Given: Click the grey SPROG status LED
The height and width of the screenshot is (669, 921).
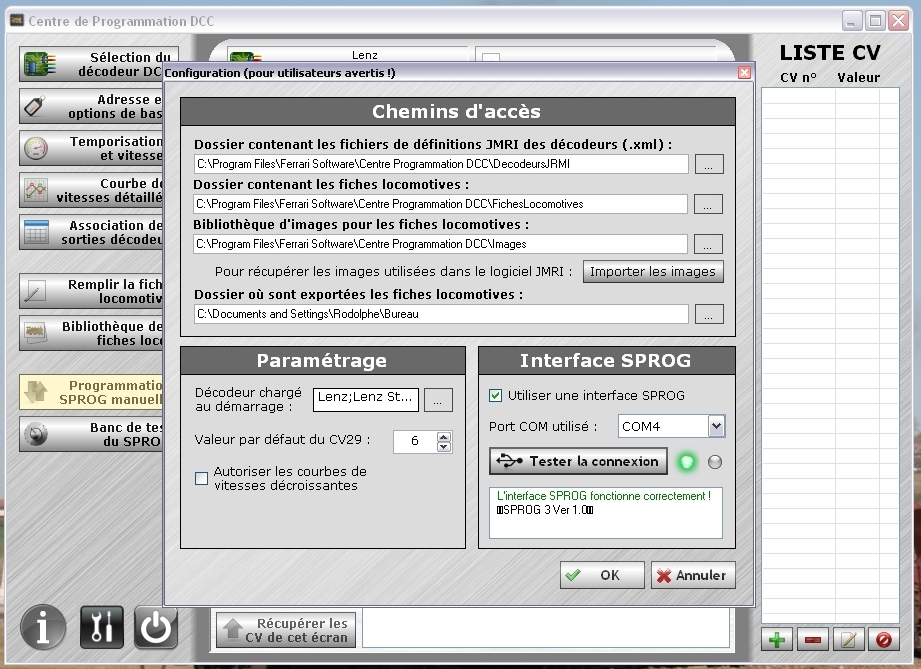Looking at the screenshot, I should pos(715,462).
